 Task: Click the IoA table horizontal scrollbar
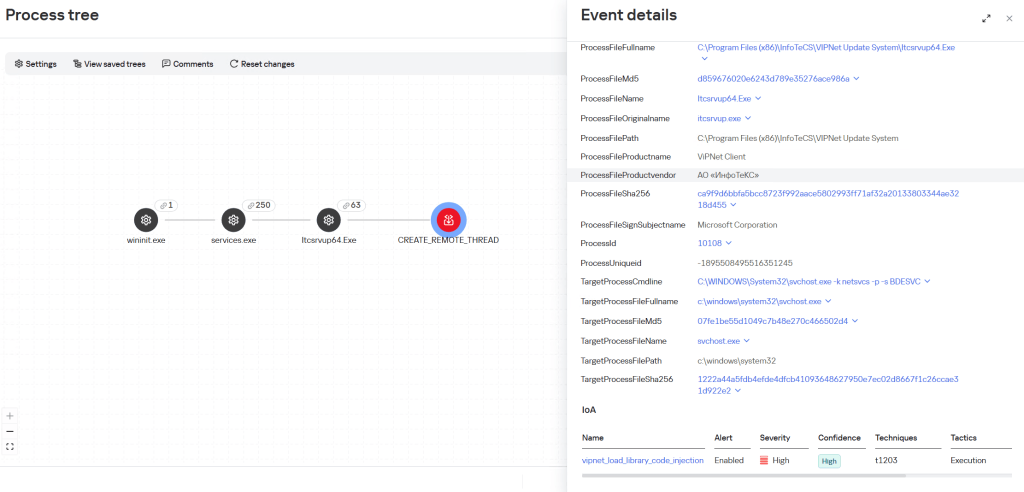tap(743, 475)
